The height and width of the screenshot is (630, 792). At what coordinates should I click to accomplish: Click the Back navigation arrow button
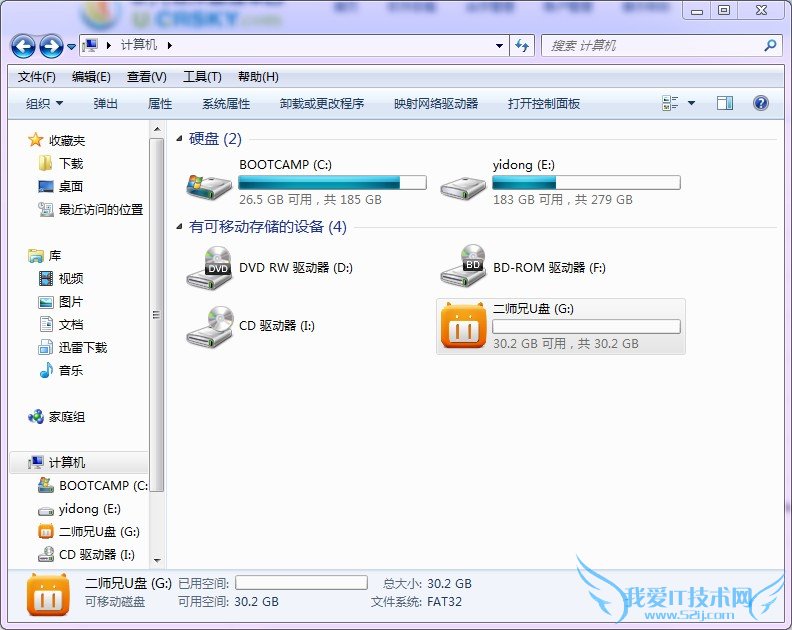click(x=23, y=46)
